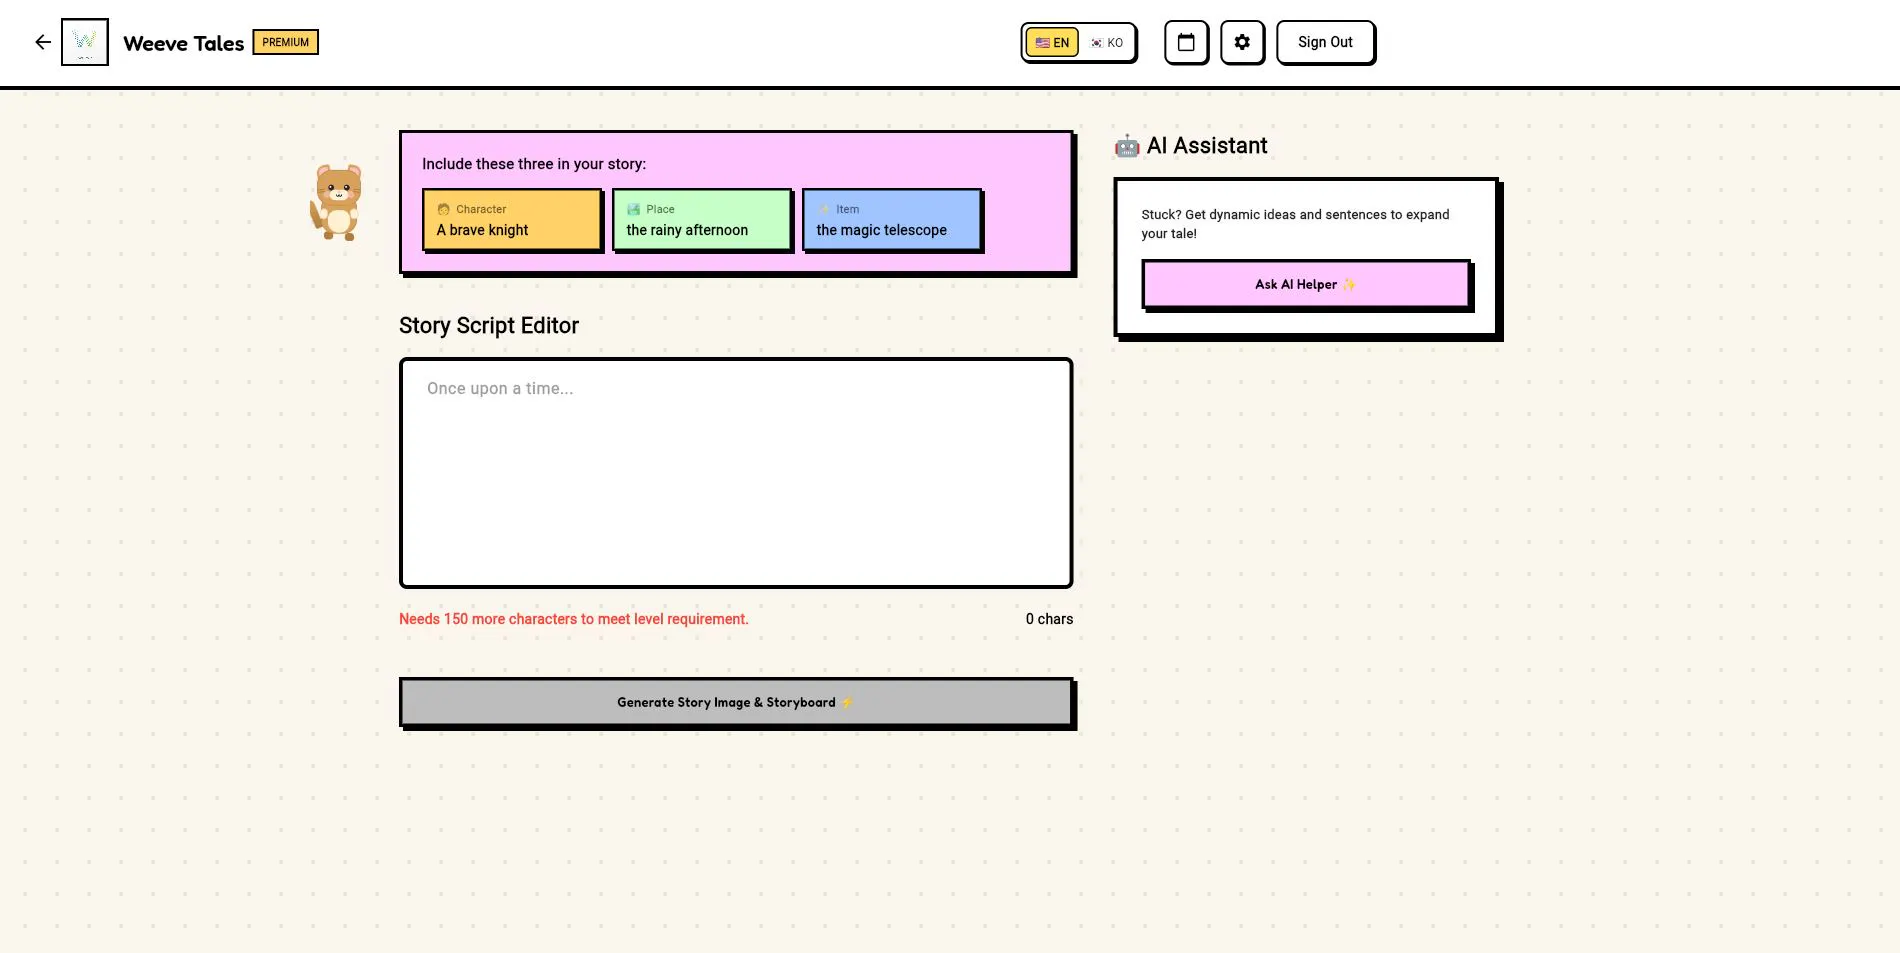
Task: Click the cat mascot image
Action: (x=337, y=202)
